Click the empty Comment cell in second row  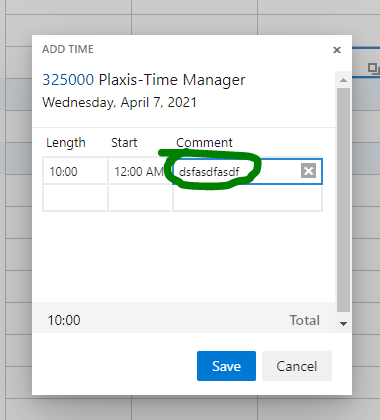click(247, 198)
